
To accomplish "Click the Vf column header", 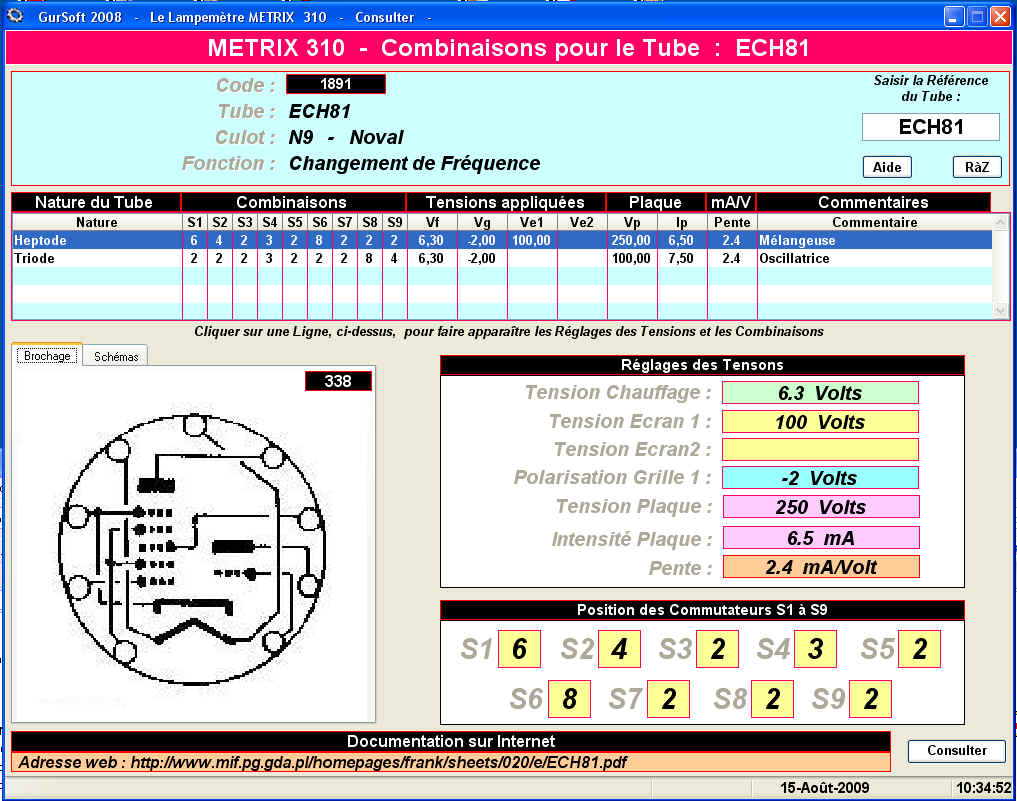I will tap(432, 222).
